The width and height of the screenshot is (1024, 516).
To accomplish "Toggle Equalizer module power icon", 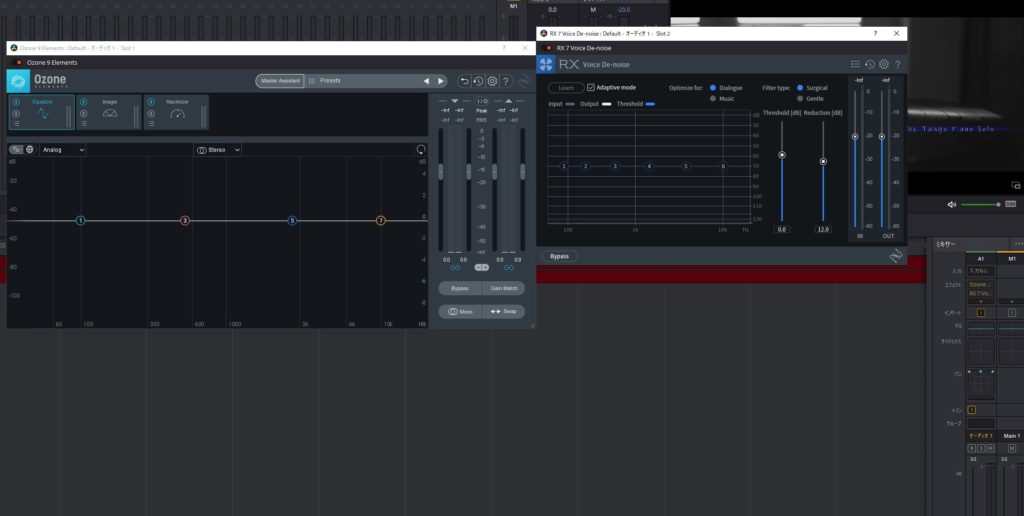I will click(x=16, y=102).
